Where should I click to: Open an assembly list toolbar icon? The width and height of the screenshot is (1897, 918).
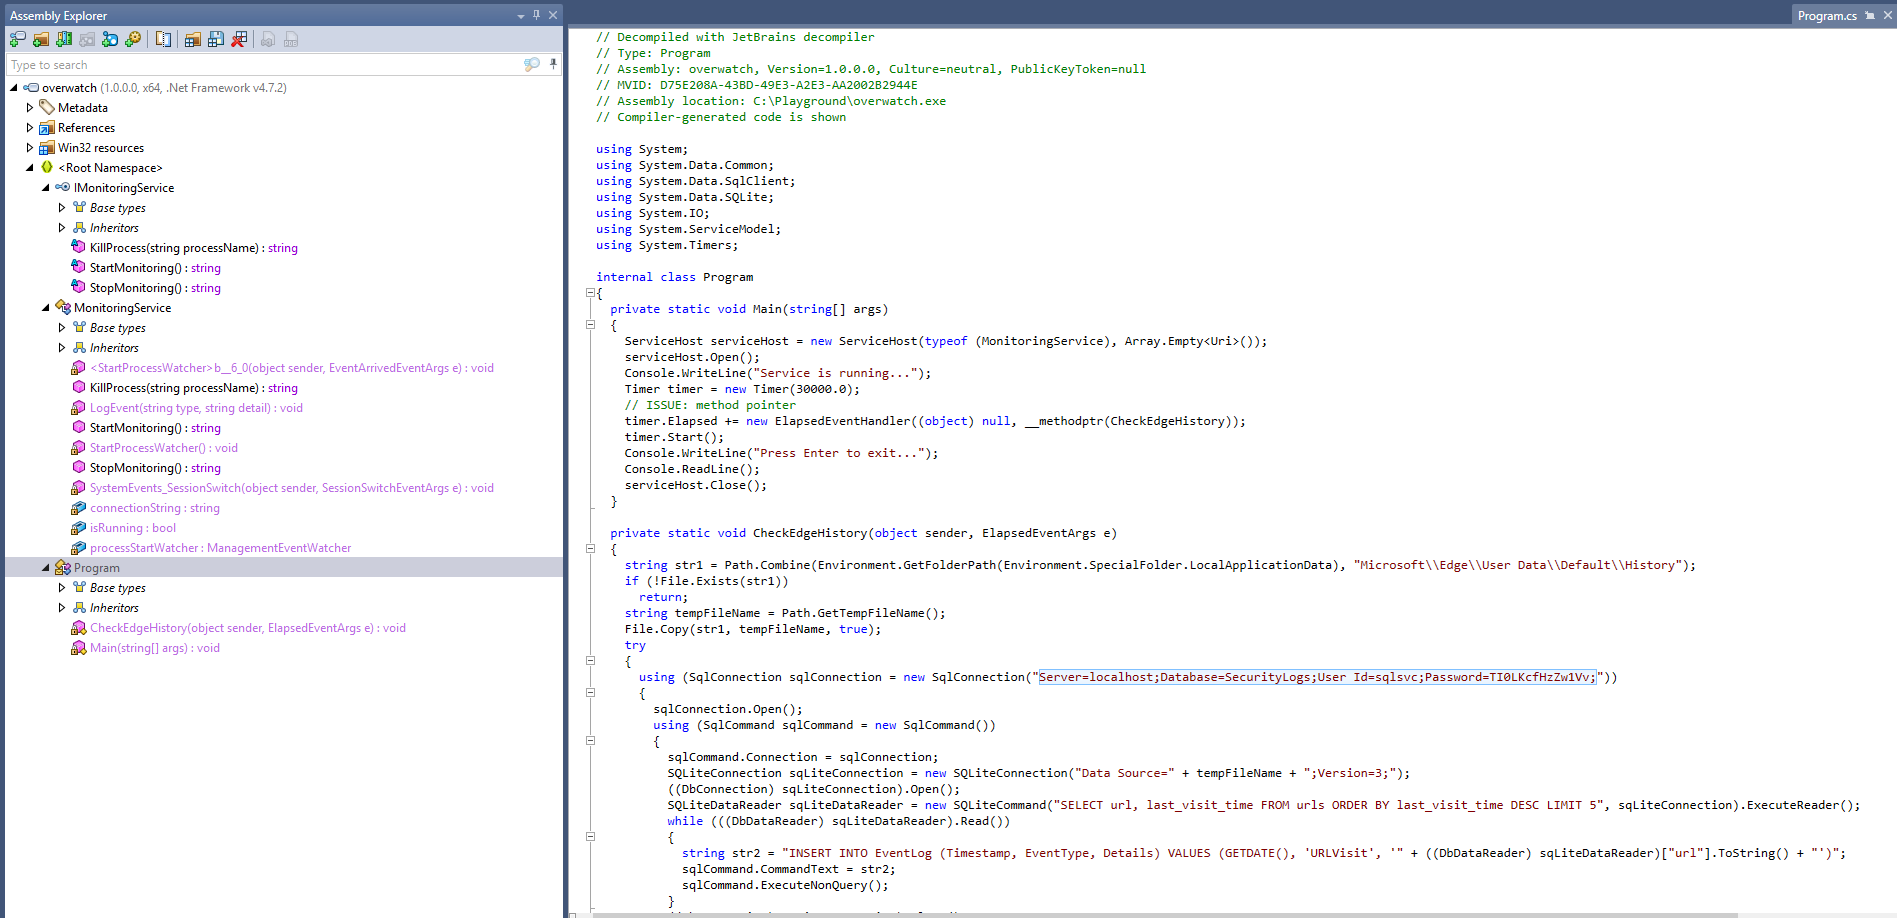tap(193, 39)
